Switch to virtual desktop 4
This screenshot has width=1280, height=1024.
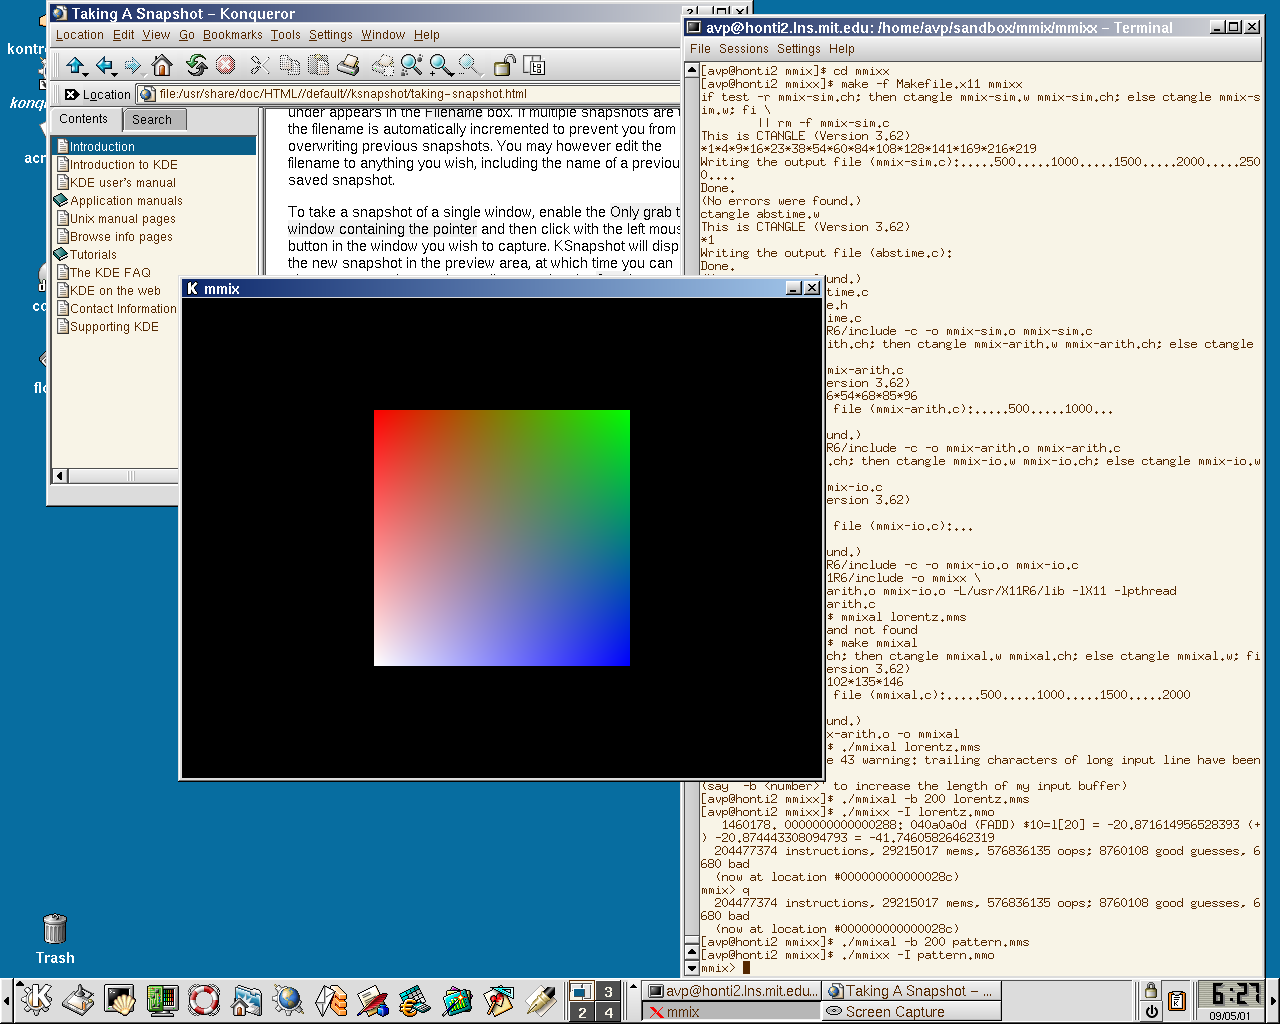608,1012
